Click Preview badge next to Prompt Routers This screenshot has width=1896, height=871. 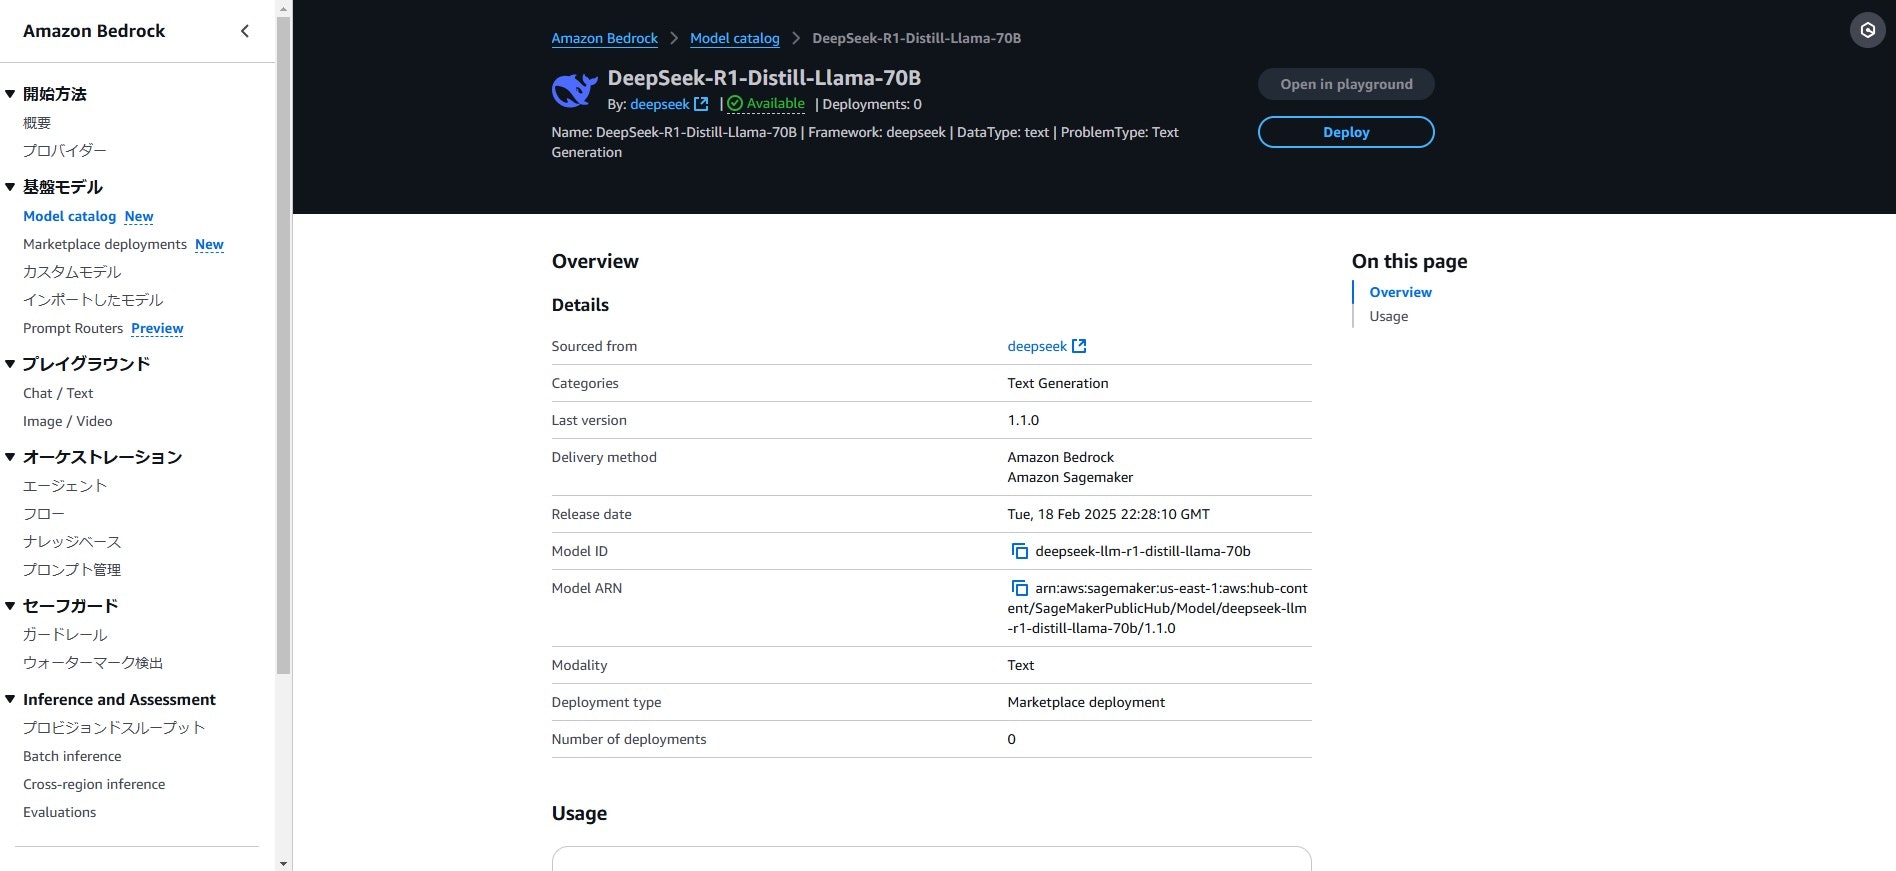tap(157, 328)
